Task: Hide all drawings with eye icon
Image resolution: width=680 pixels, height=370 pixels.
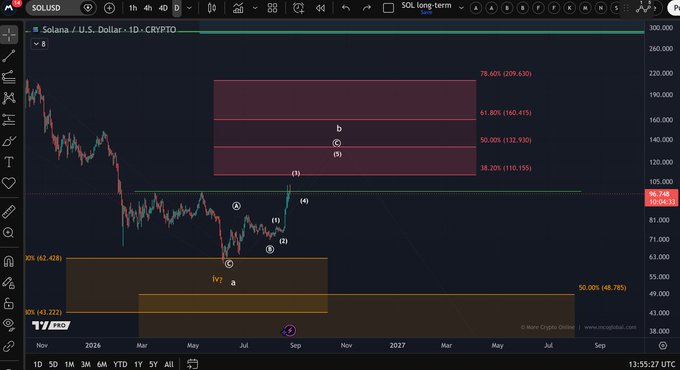Action: [x=9, y=324]
